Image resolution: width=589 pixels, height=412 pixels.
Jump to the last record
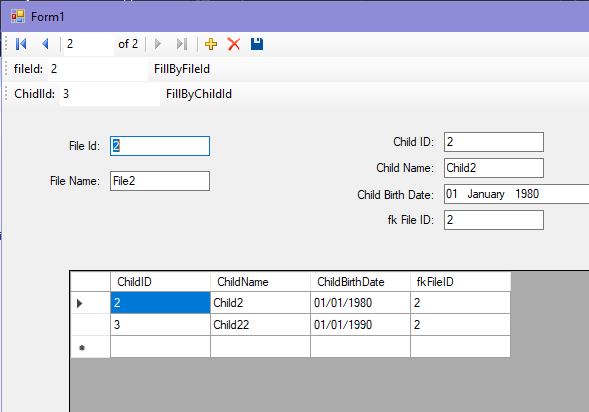pos(182,44)
